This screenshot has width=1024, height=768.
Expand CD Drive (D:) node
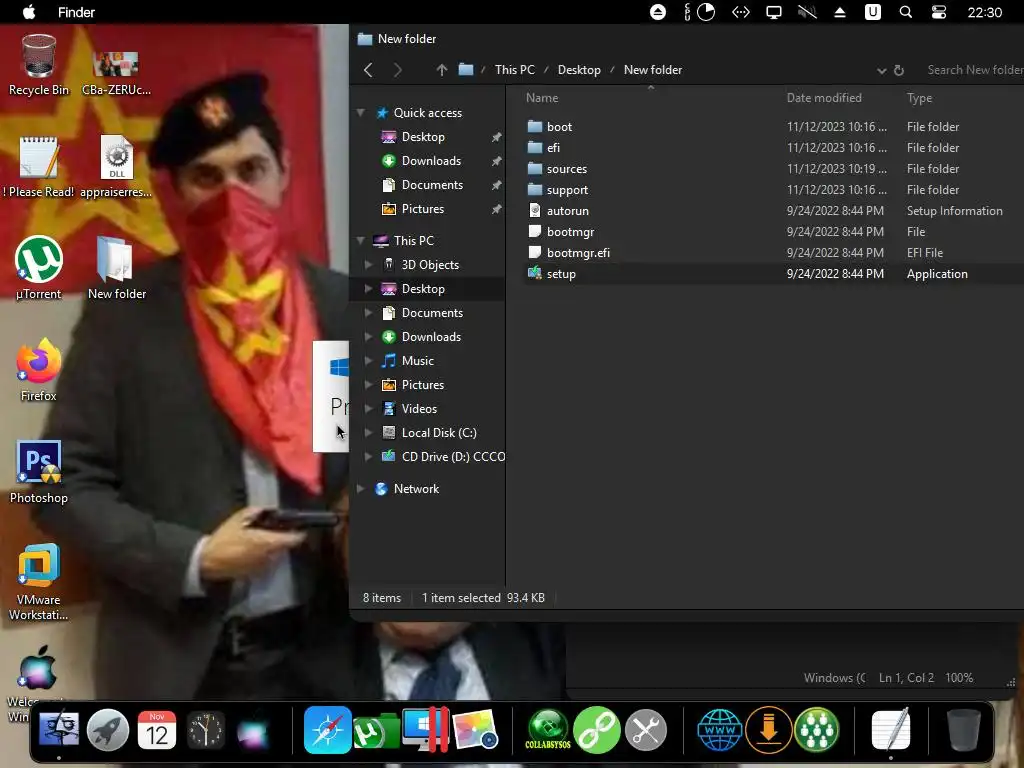pyautogui.click(x=369, y=456)
